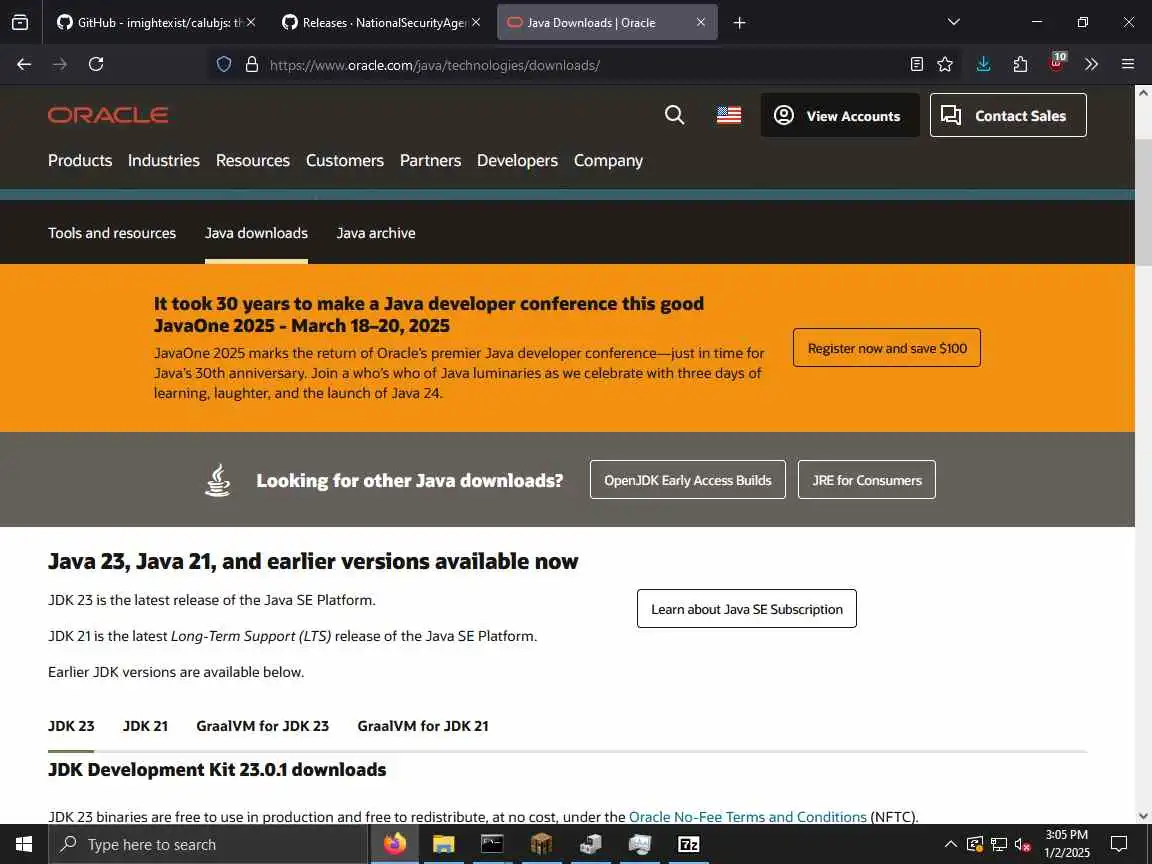
Task: Click Contact Sales button
Action: click(1008, 115)
